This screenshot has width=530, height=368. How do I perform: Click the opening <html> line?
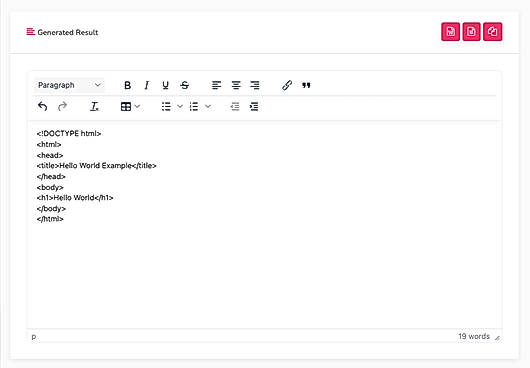49,144
